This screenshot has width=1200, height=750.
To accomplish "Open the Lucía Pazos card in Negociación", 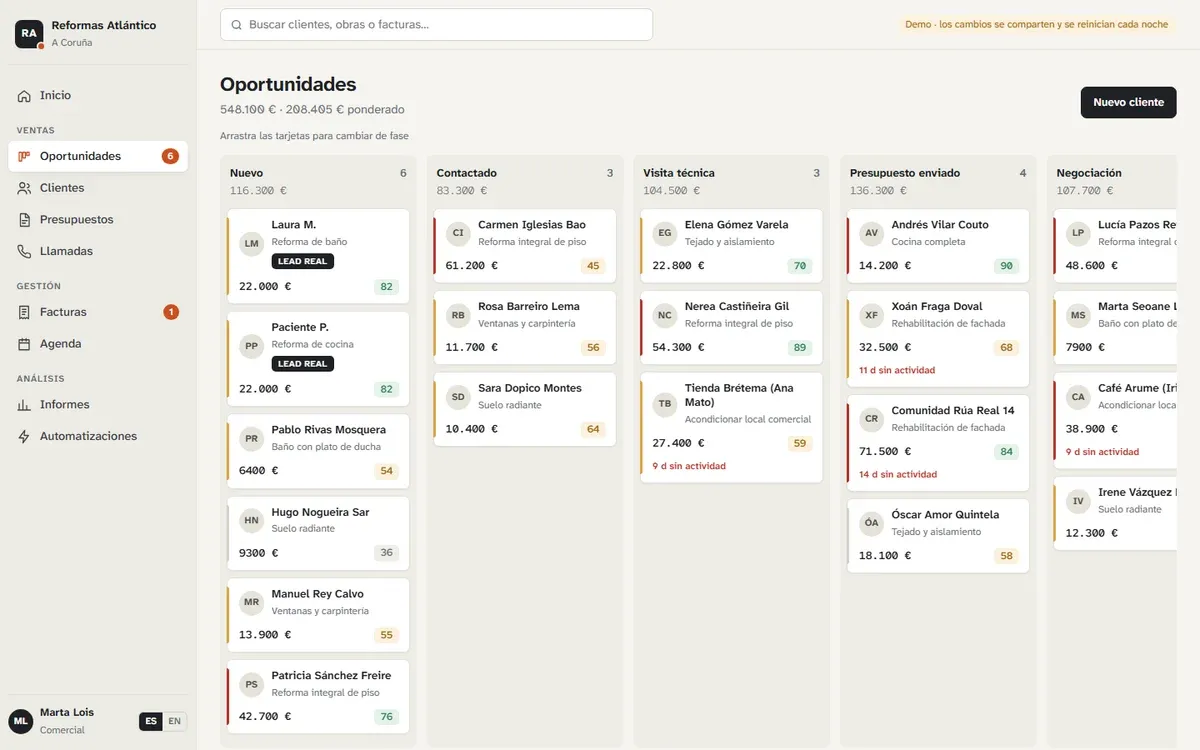I will (x=1115, y=245).
